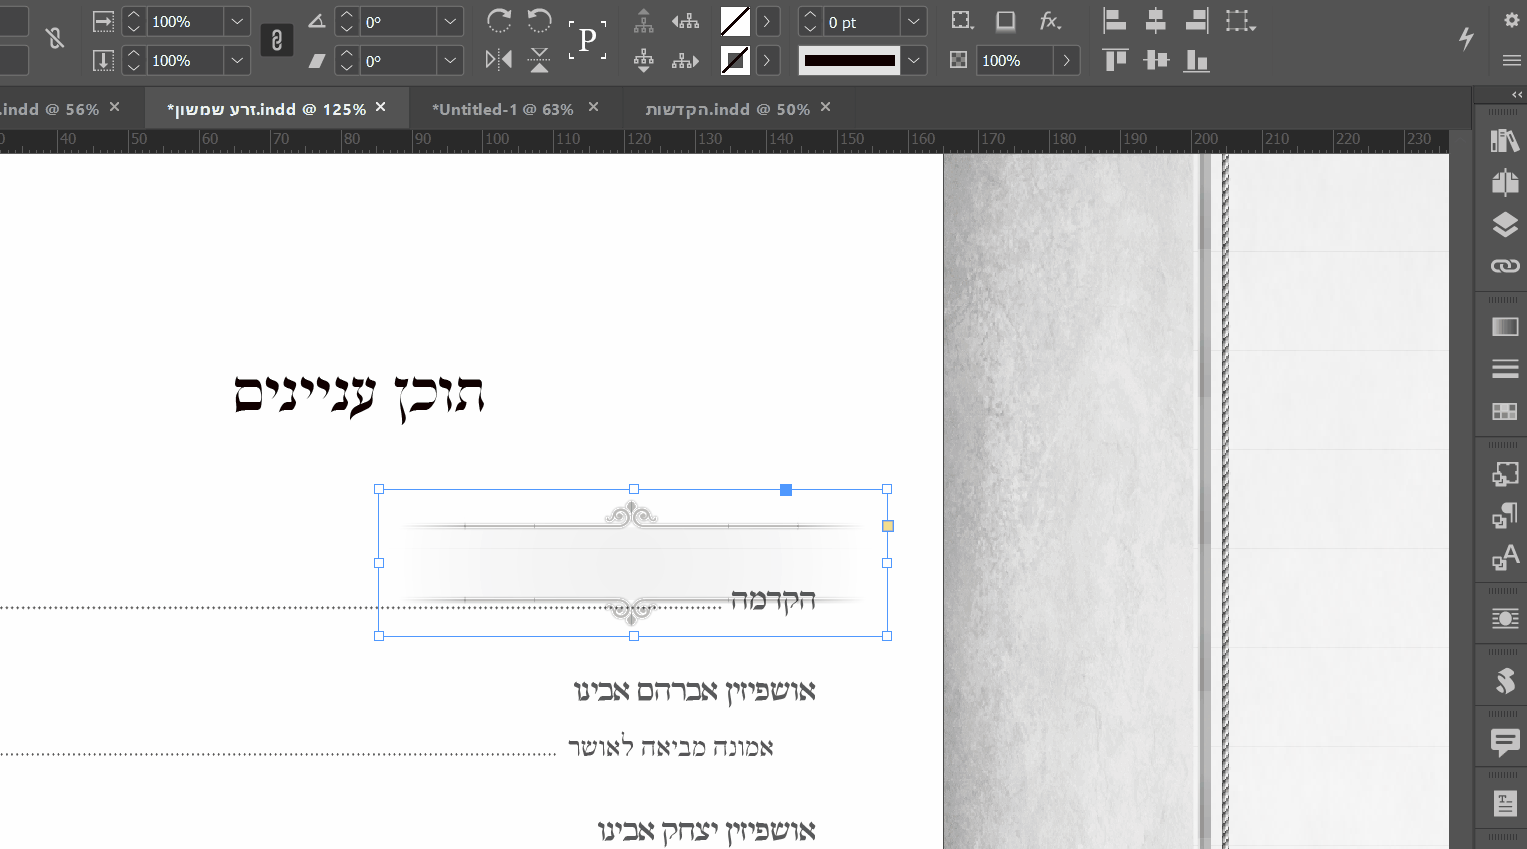The width and height of the screenshot is (1527, 849).
Task: Open the Gradient panel
Action: [1504, 327]
